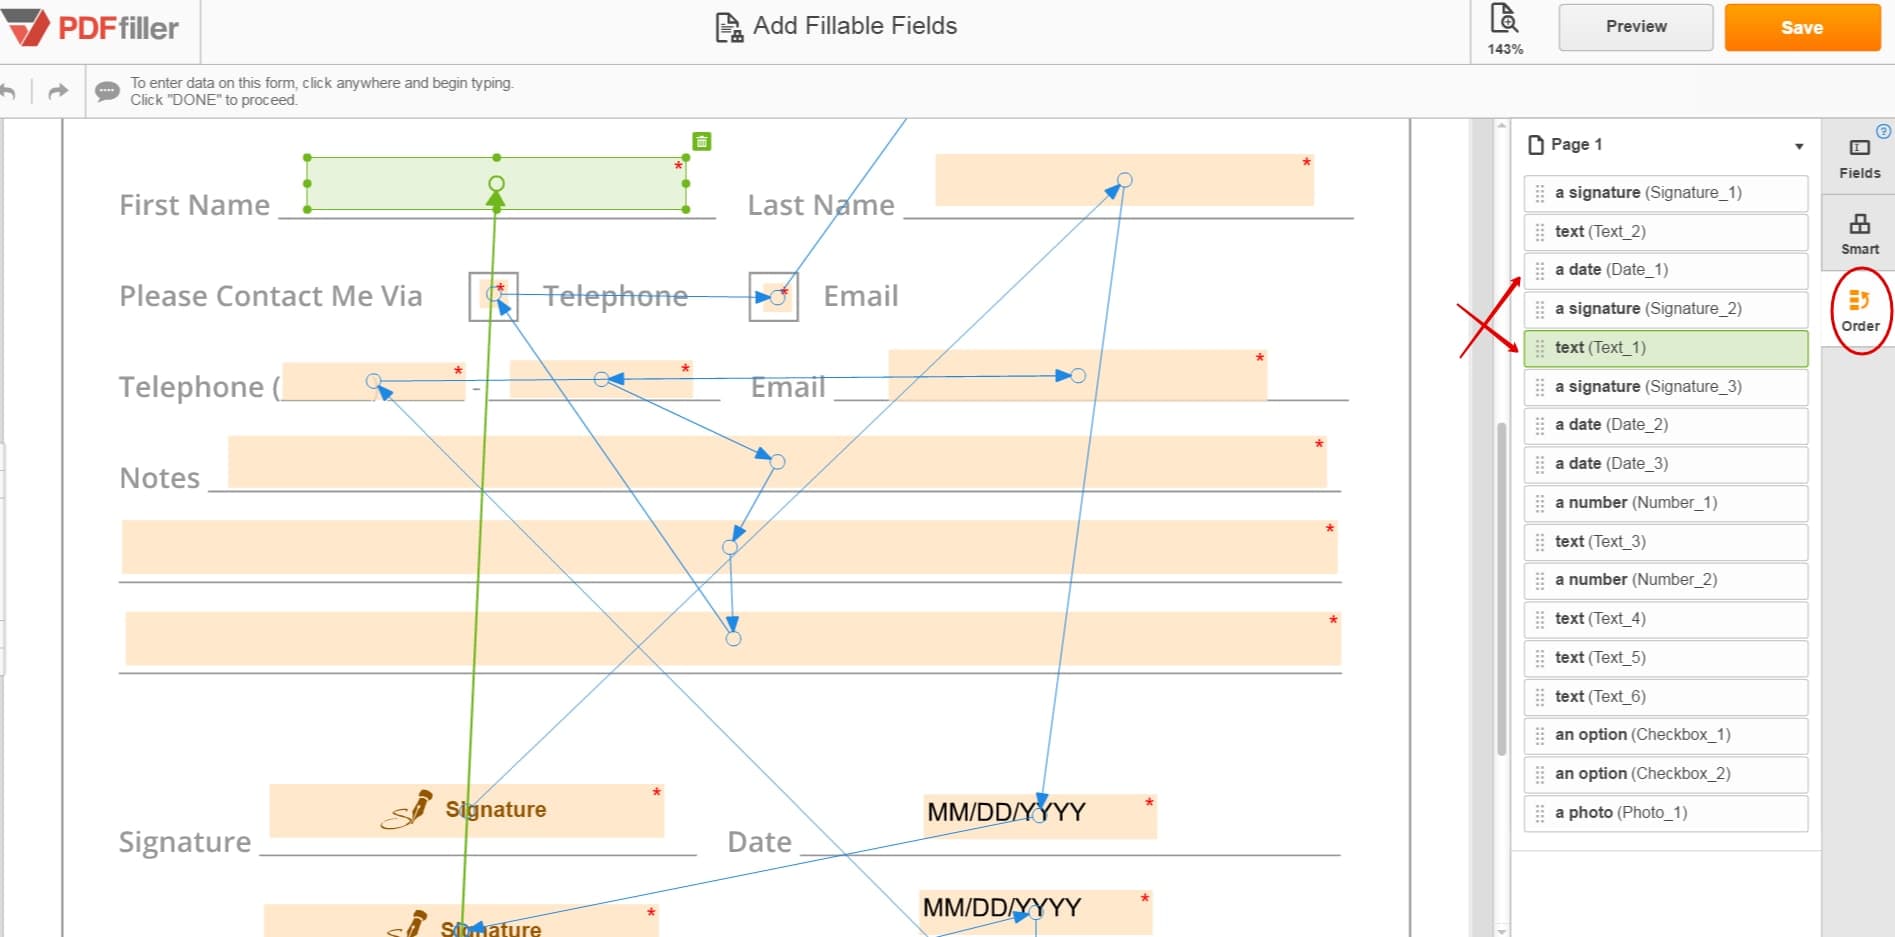The height and width of the screenshot is (937, 1895).
Task: Click drag handle of Checkbox_2 row
Action: coord(1540,774)
